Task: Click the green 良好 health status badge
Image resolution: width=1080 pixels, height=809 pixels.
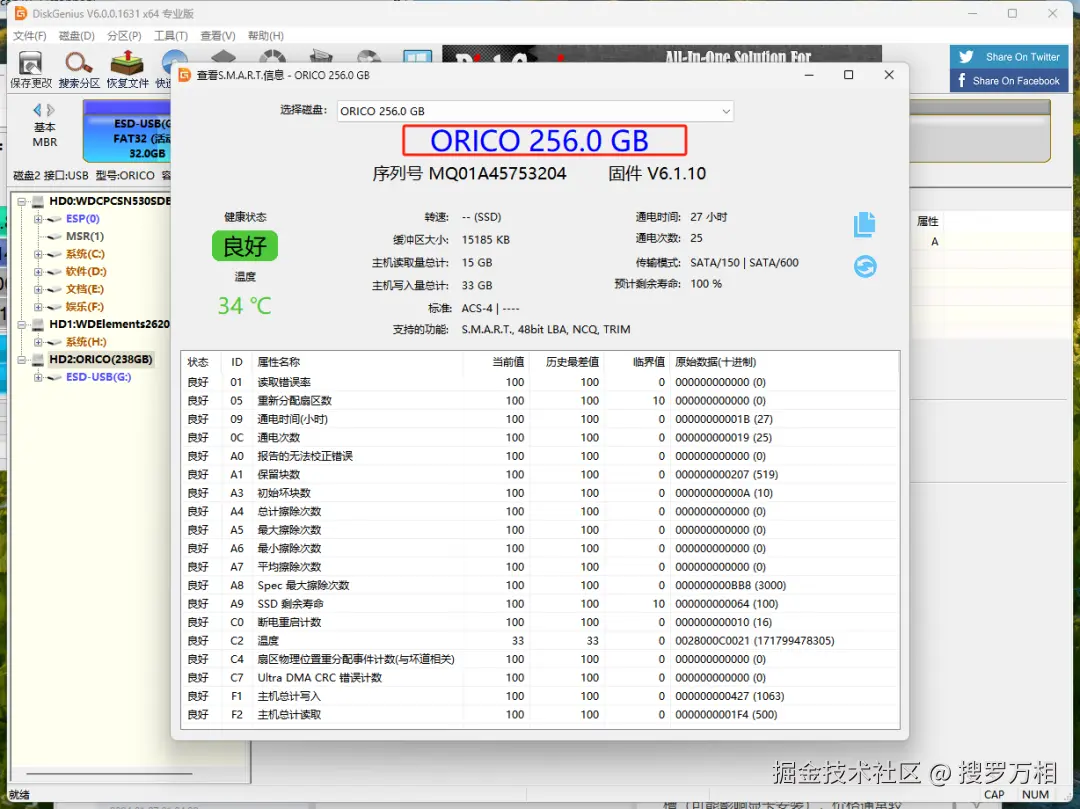Action: 245,246
